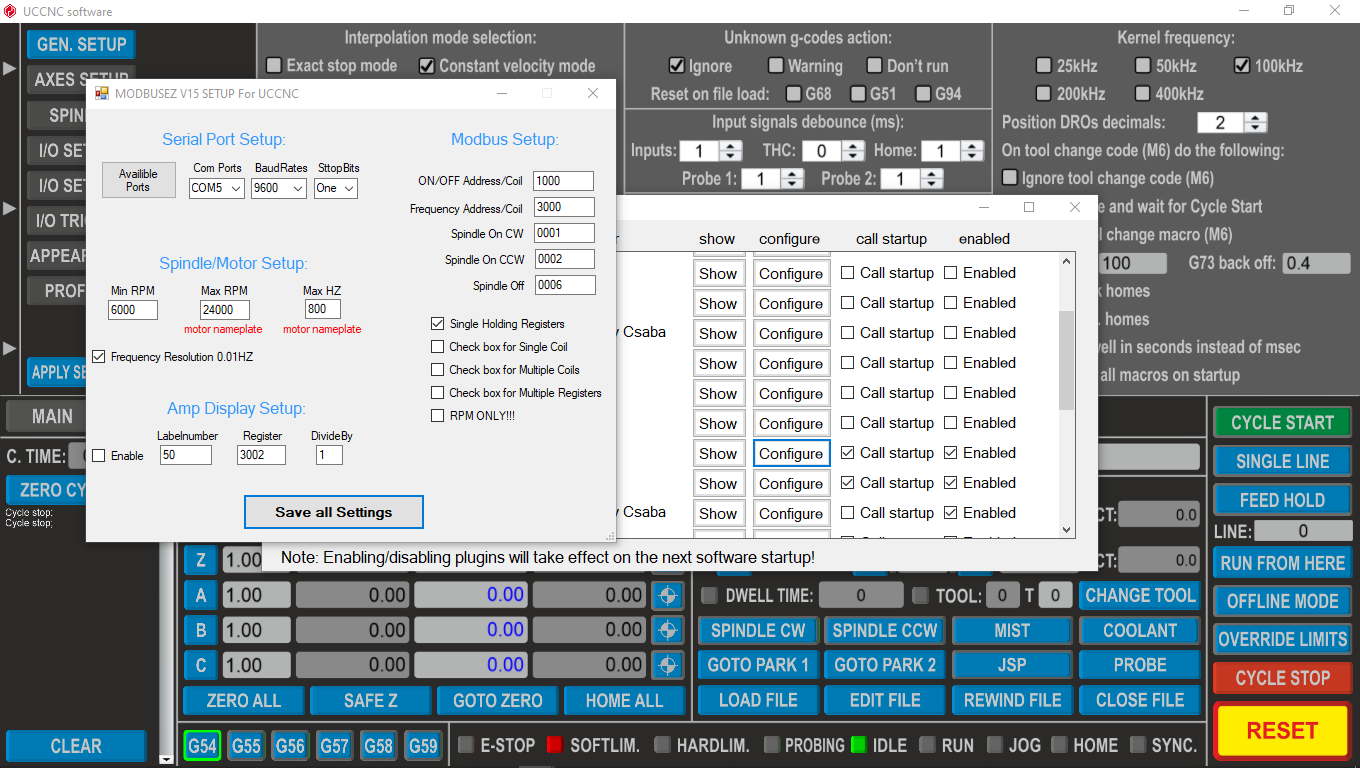Click the TOOL indicator LED
Image resolution: width=1360 pixels, height=768 pixels.
click(920, 596)
